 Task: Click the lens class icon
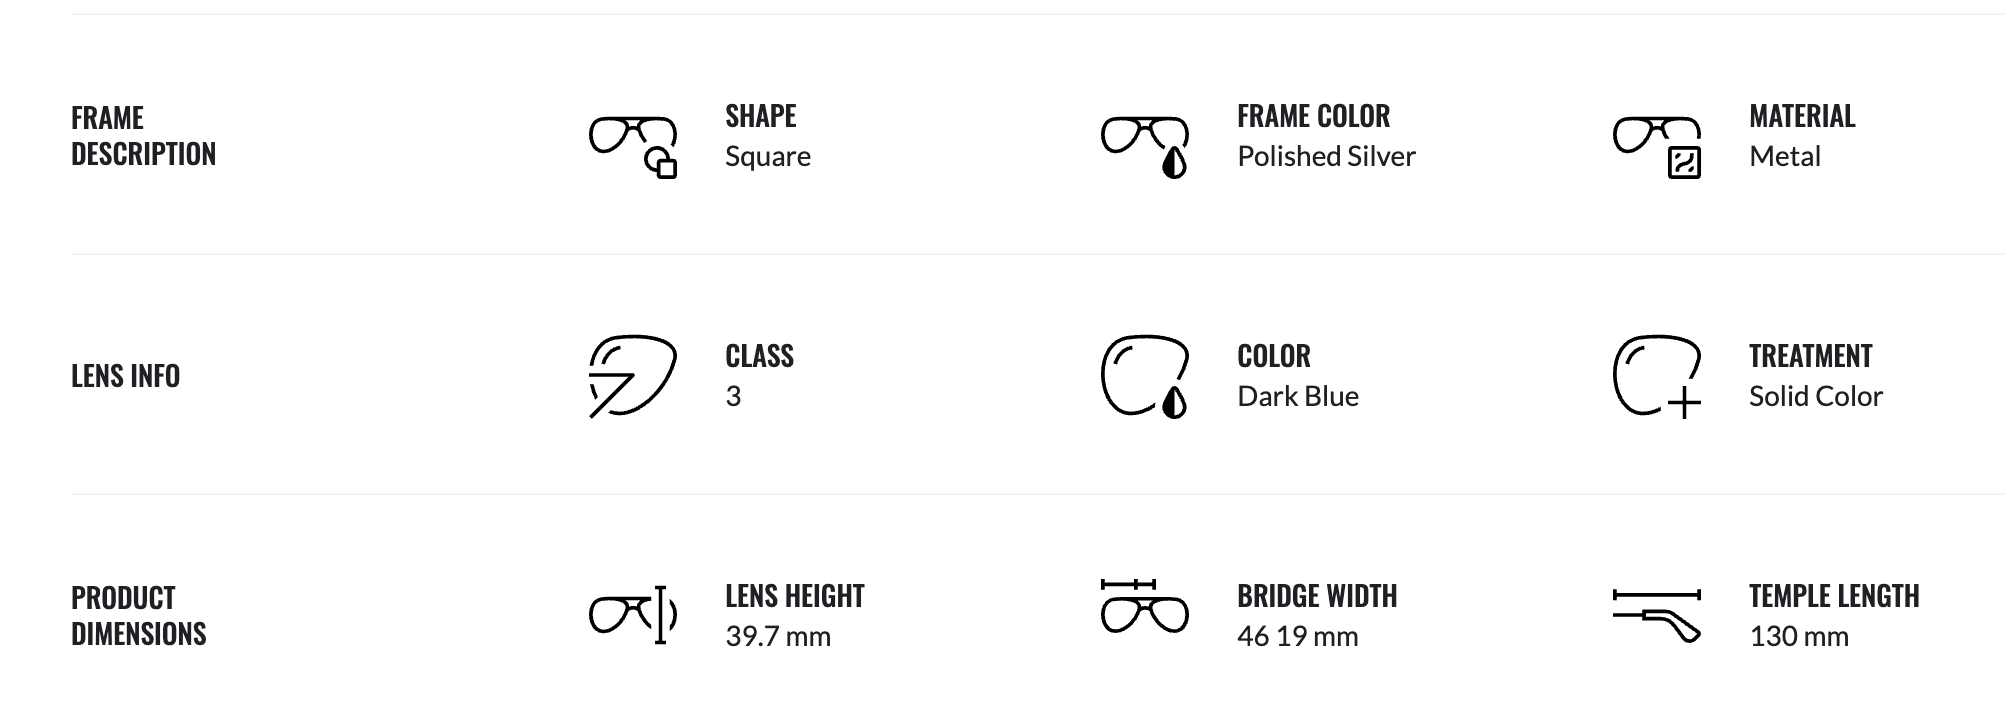point(633,376)
